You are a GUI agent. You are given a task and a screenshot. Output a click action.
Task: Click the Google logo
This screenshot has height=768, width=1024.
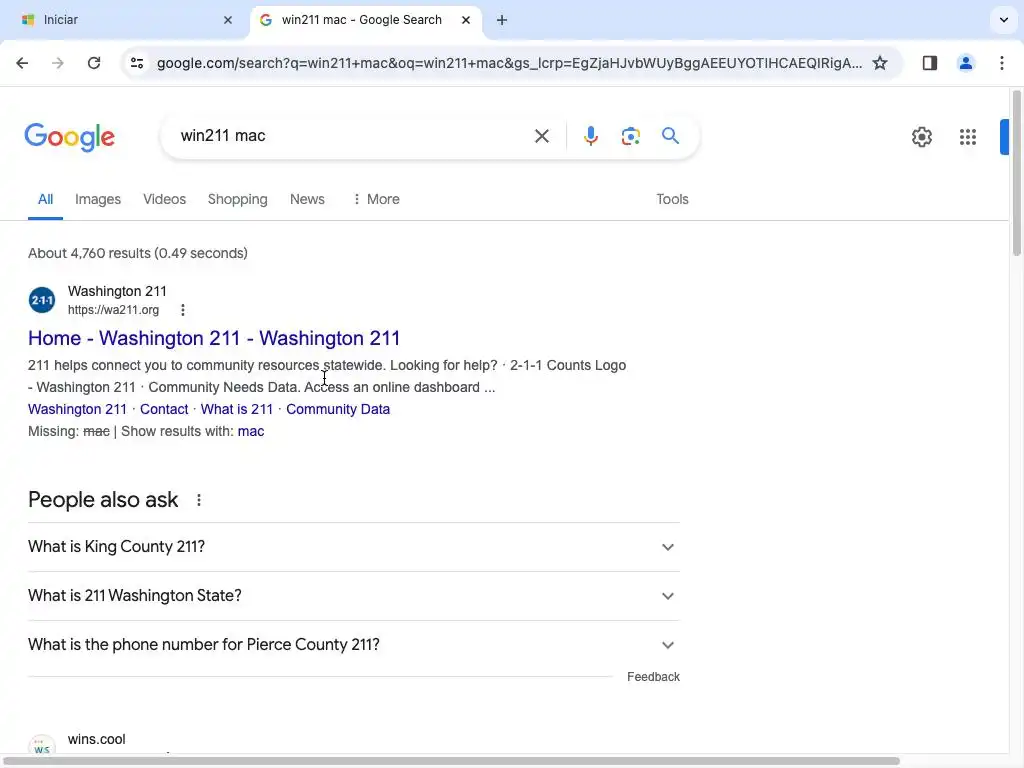[x=70, y=136]
